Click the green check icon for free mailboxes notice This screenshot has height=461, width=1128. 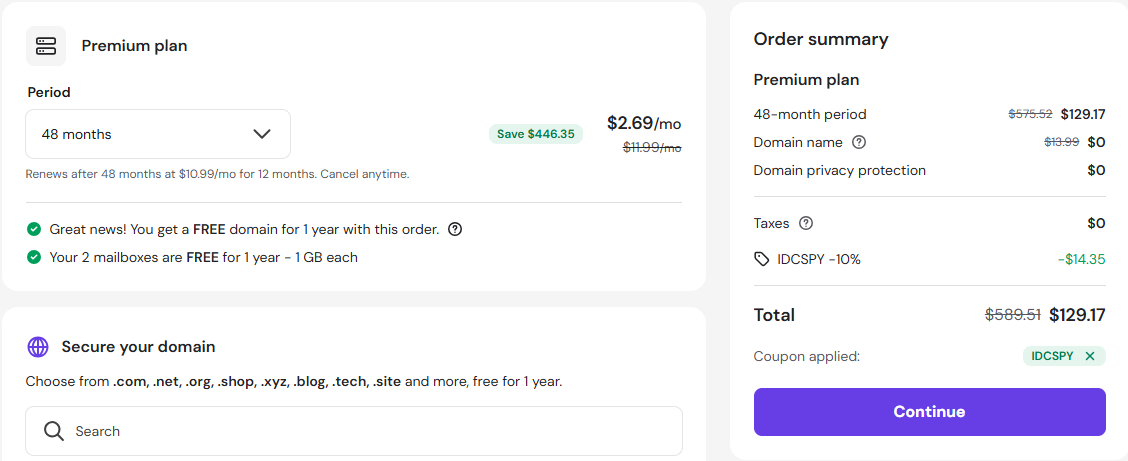tap(33, 257)
